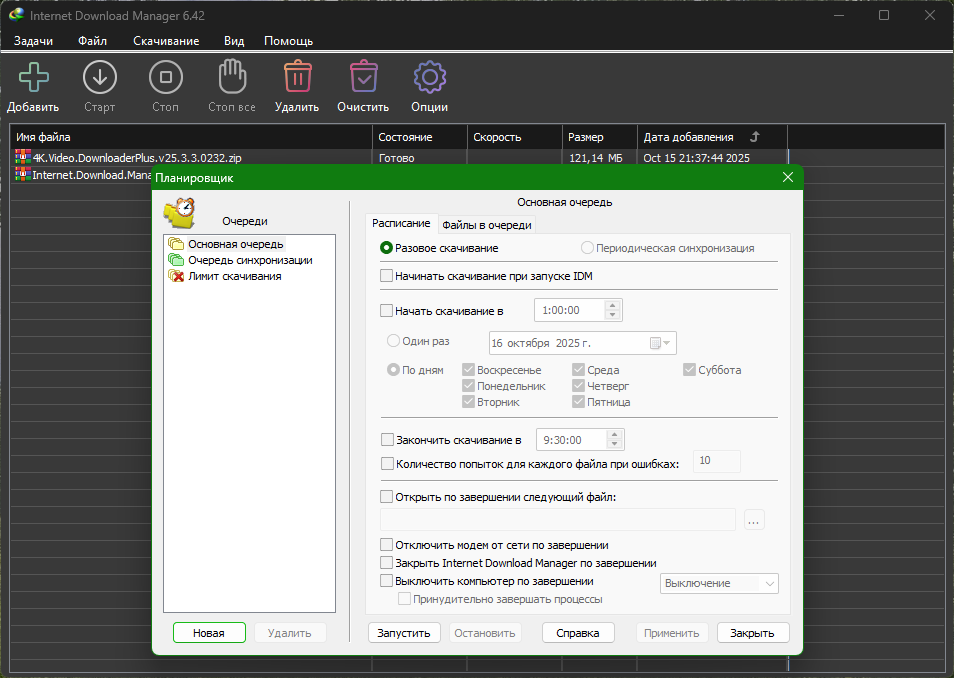
Task: Click the Добавить plus icon in toolbar
Action: [x=33, y=78]
